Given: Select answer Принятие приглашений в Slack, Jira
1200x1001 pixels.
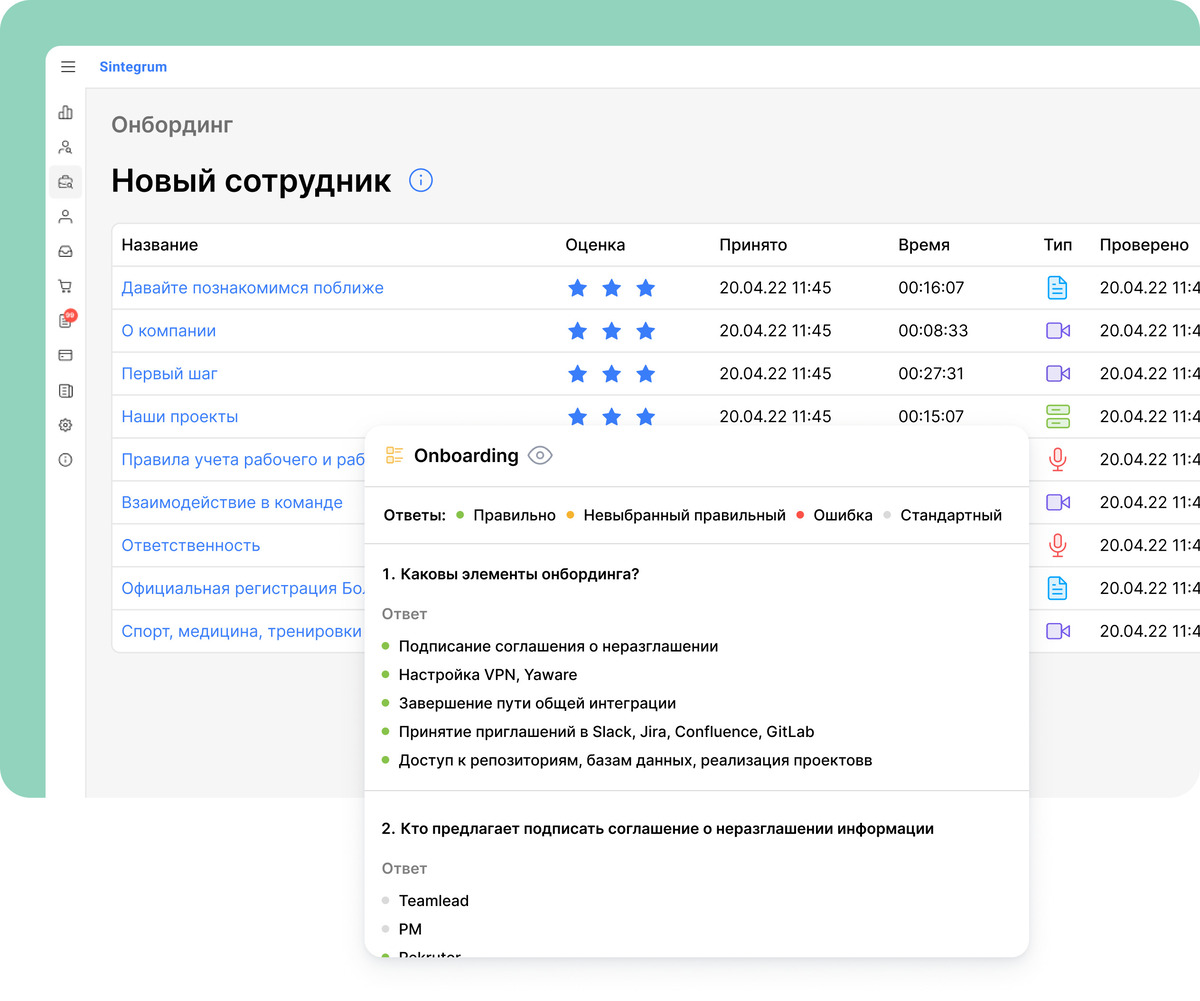Looking at the screenshot, I should coord(606,732).
